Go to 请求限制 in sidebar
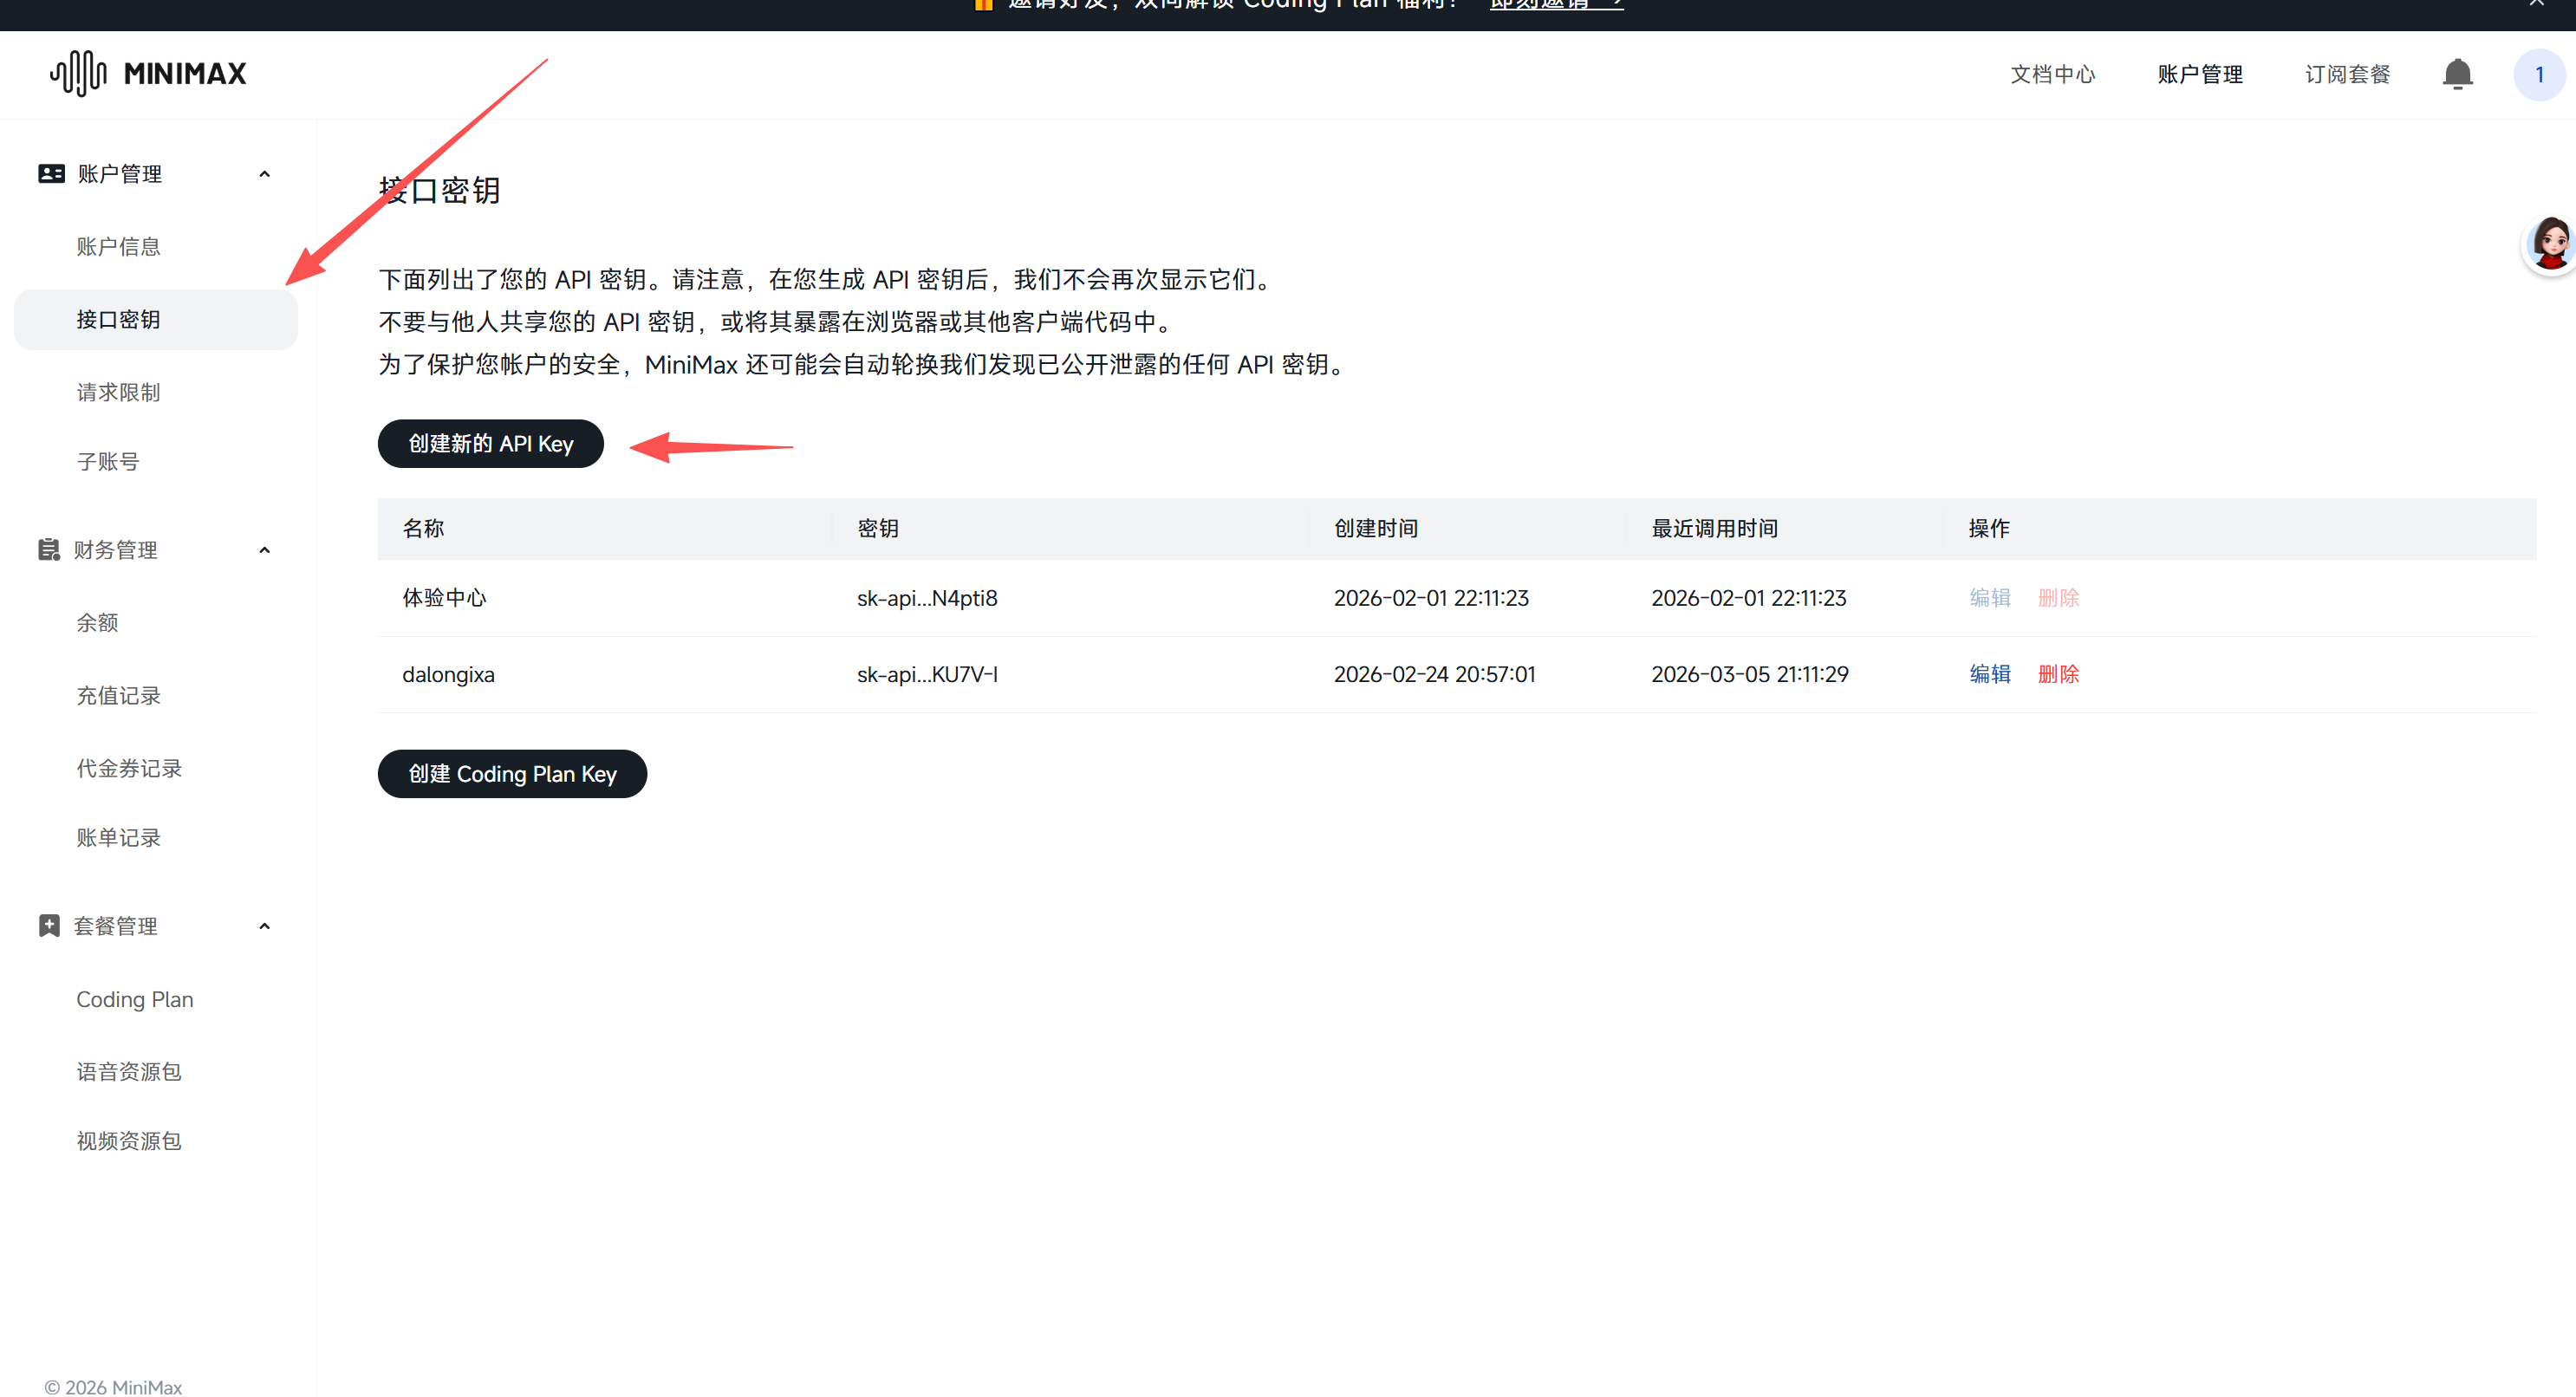Viewport: 2576px width, 1397px height. pos(118,392)
